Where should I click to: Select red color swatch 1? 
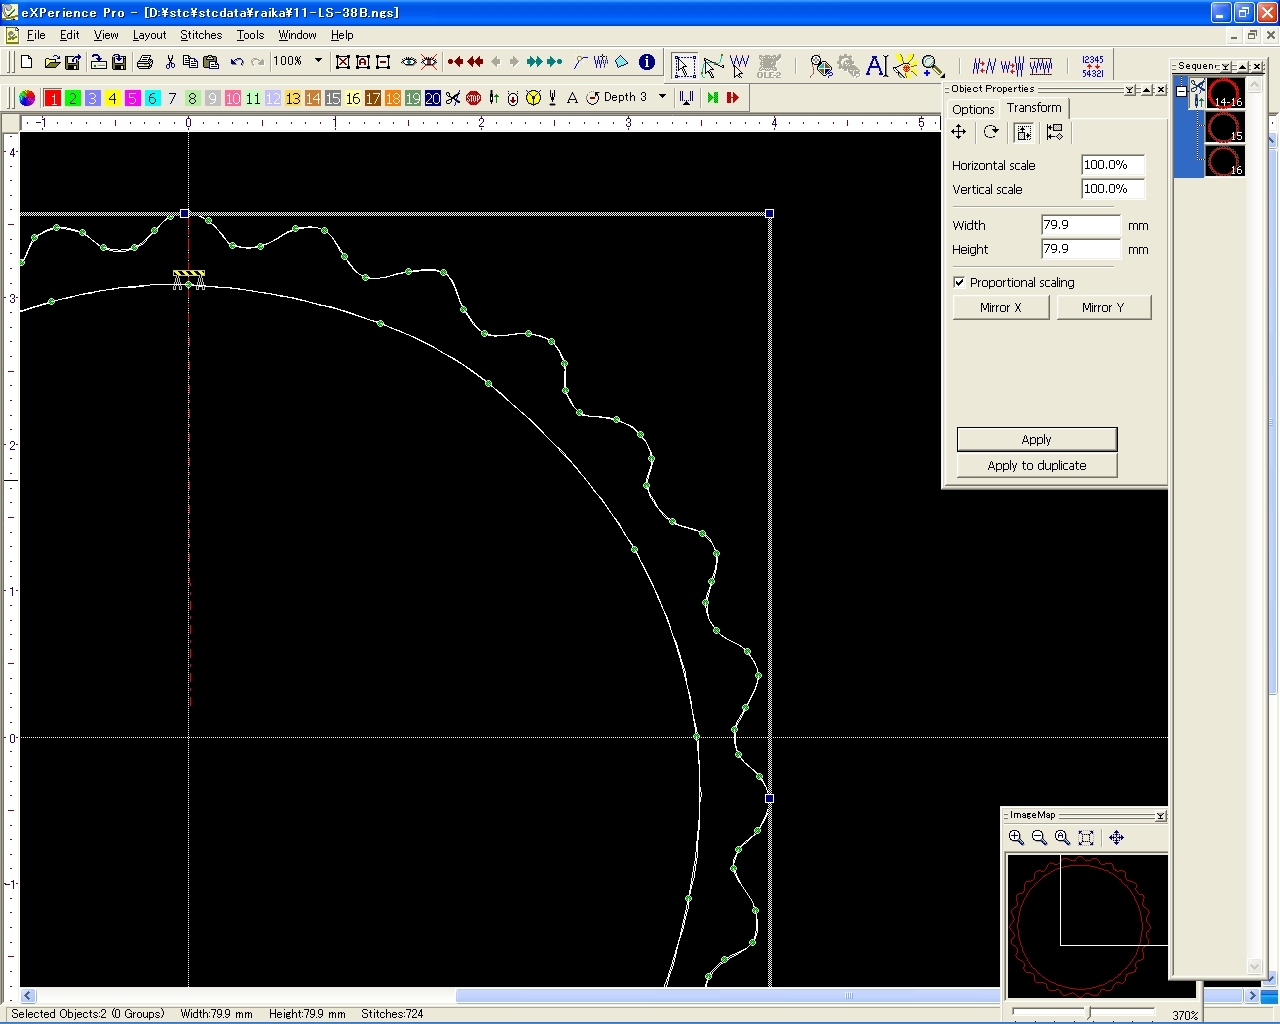[52, 98]
